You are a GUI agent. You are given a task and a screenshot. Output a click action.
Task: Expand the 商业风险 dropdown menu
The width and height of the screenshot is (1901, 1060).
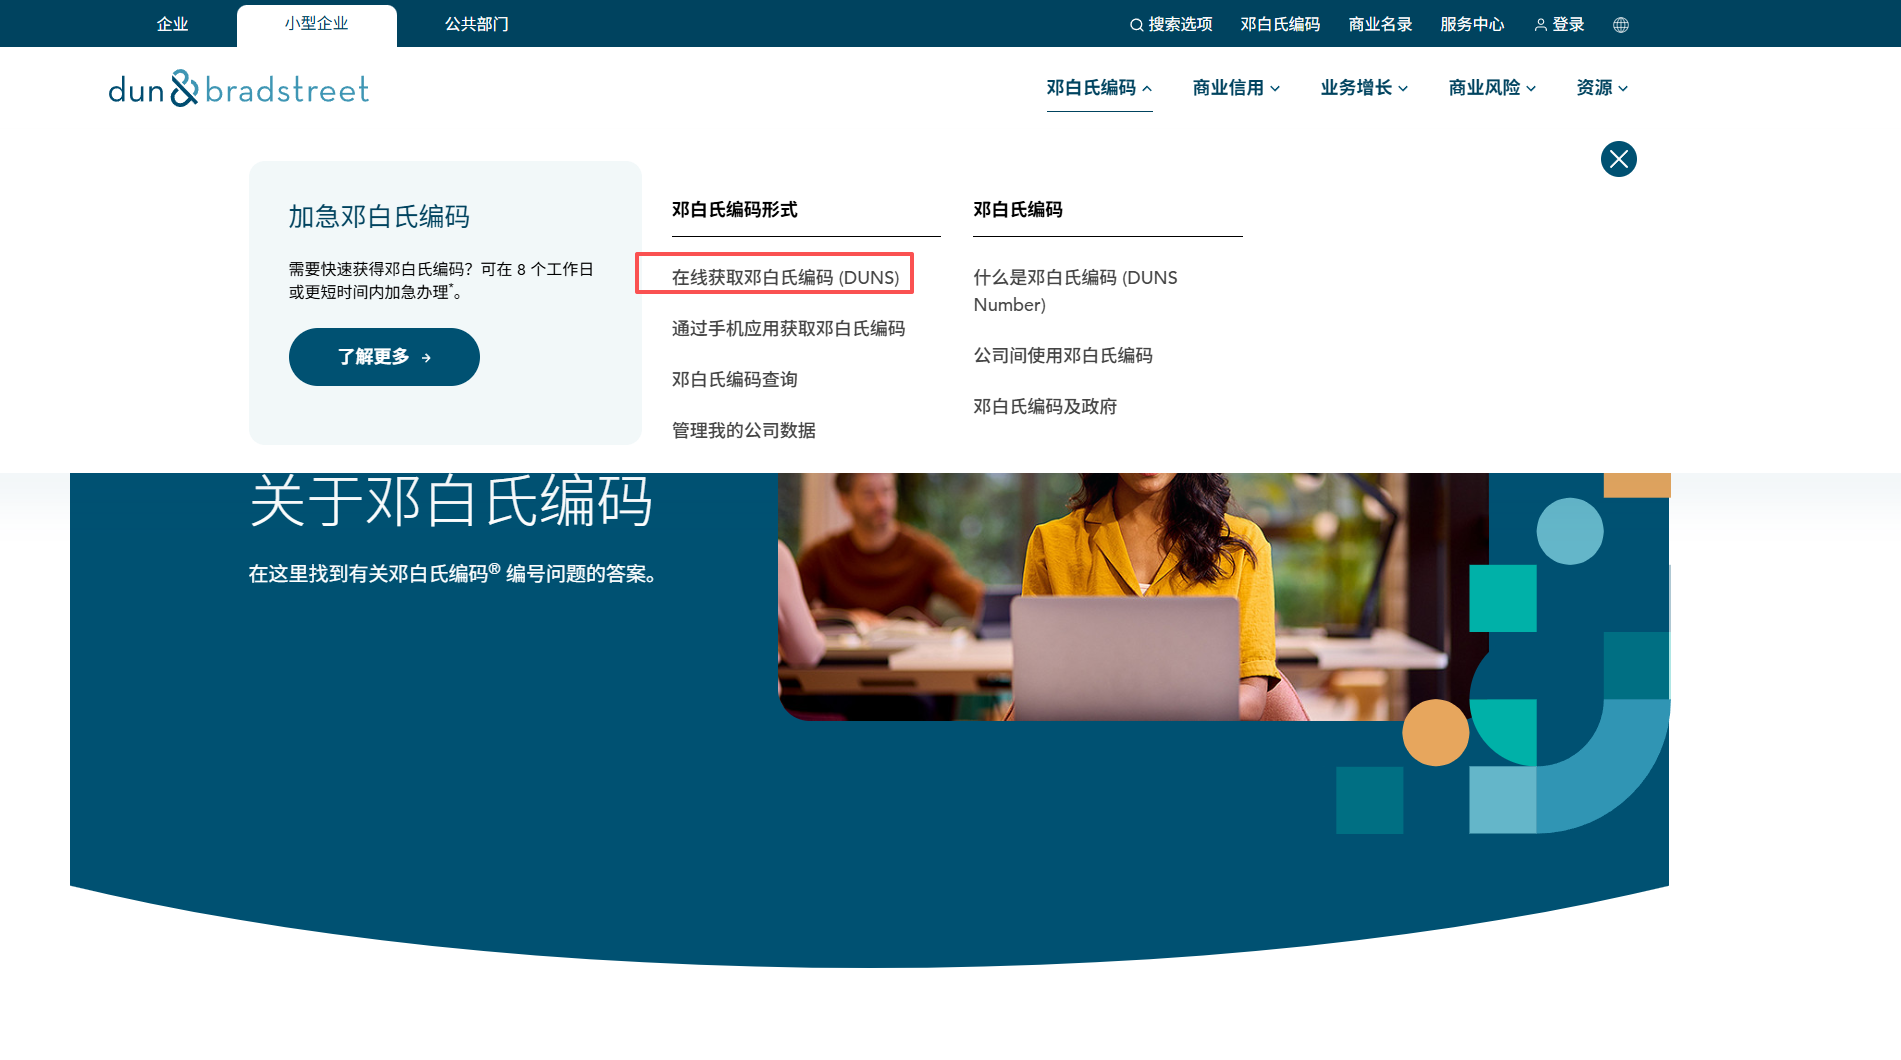coord(1492,88)
